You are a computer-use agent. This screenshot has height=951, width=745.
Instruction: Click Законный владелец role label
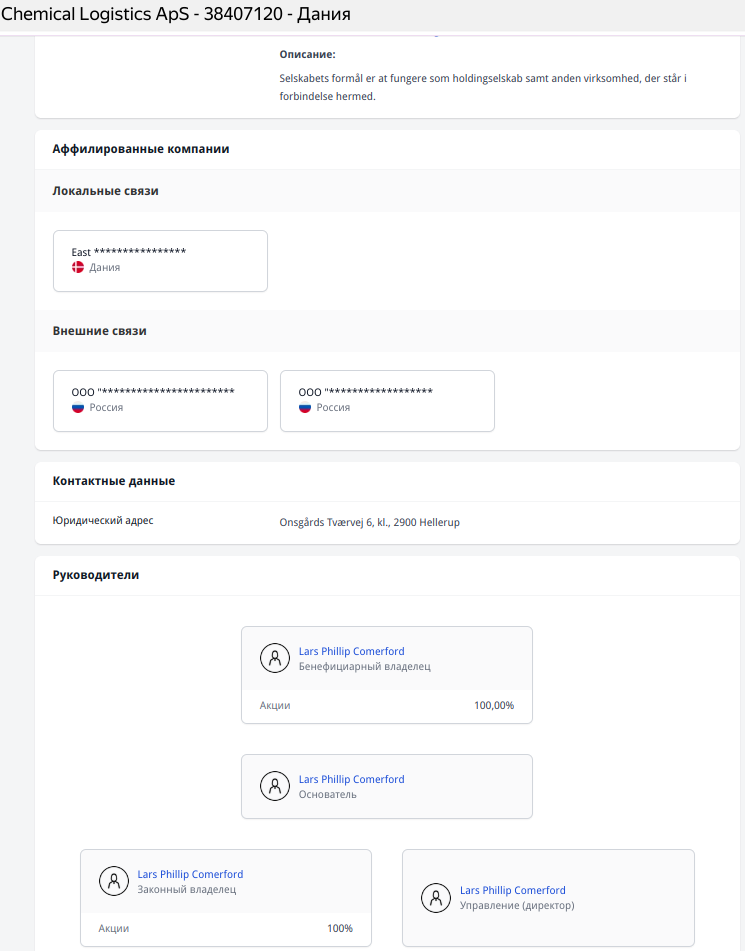(187, 889)
